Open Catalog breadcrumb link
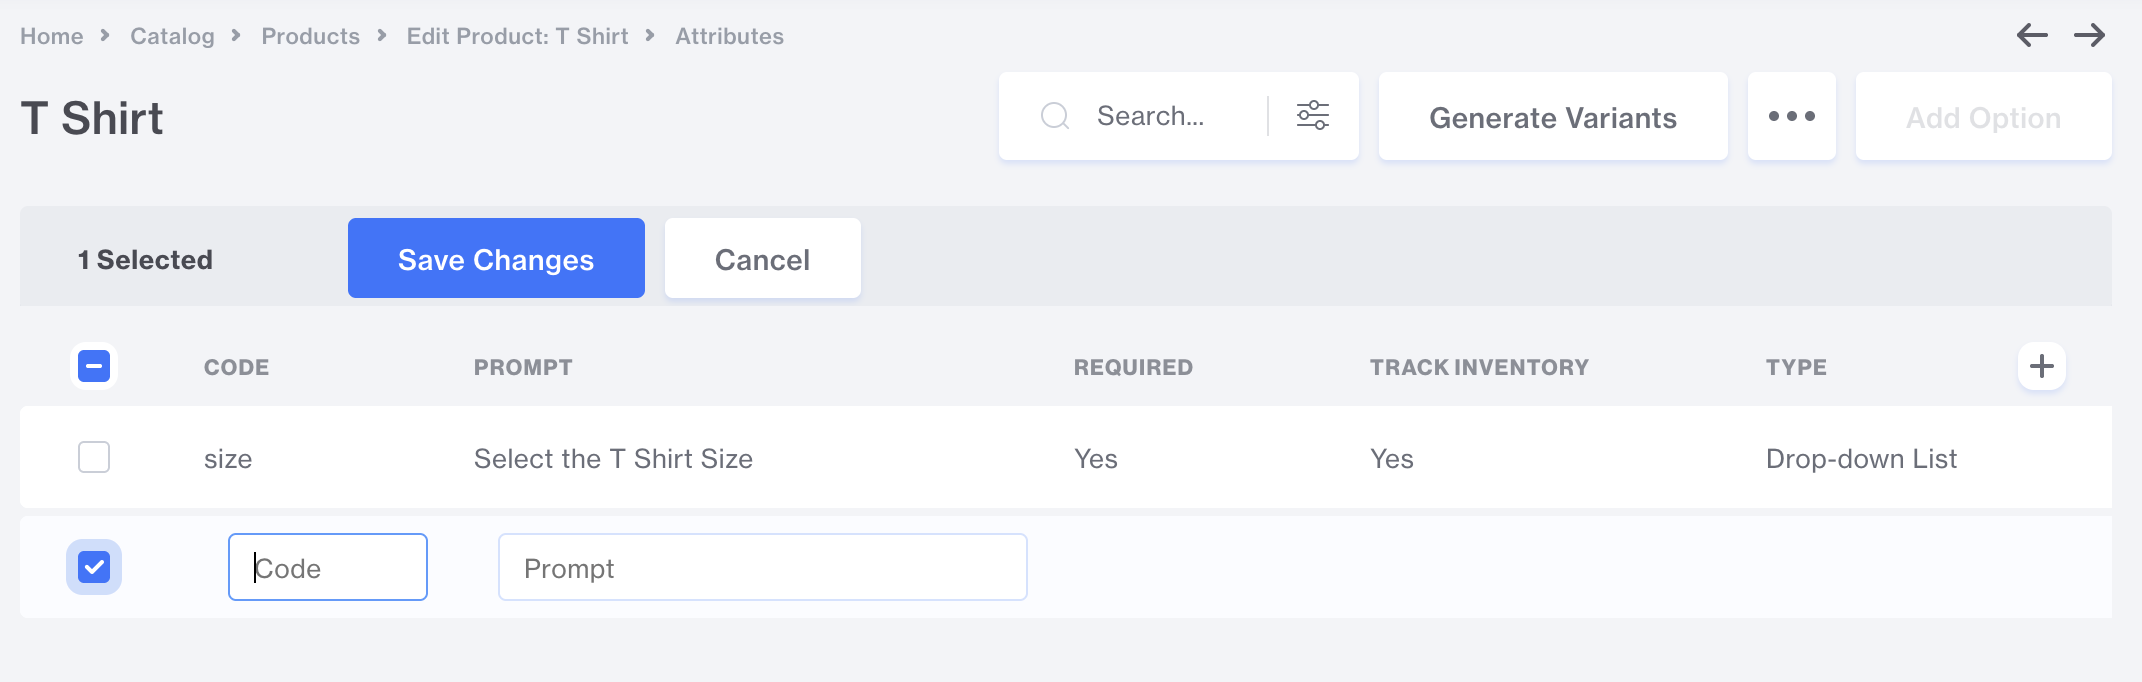The image size is (2142, 682). (x=172, y=36)
